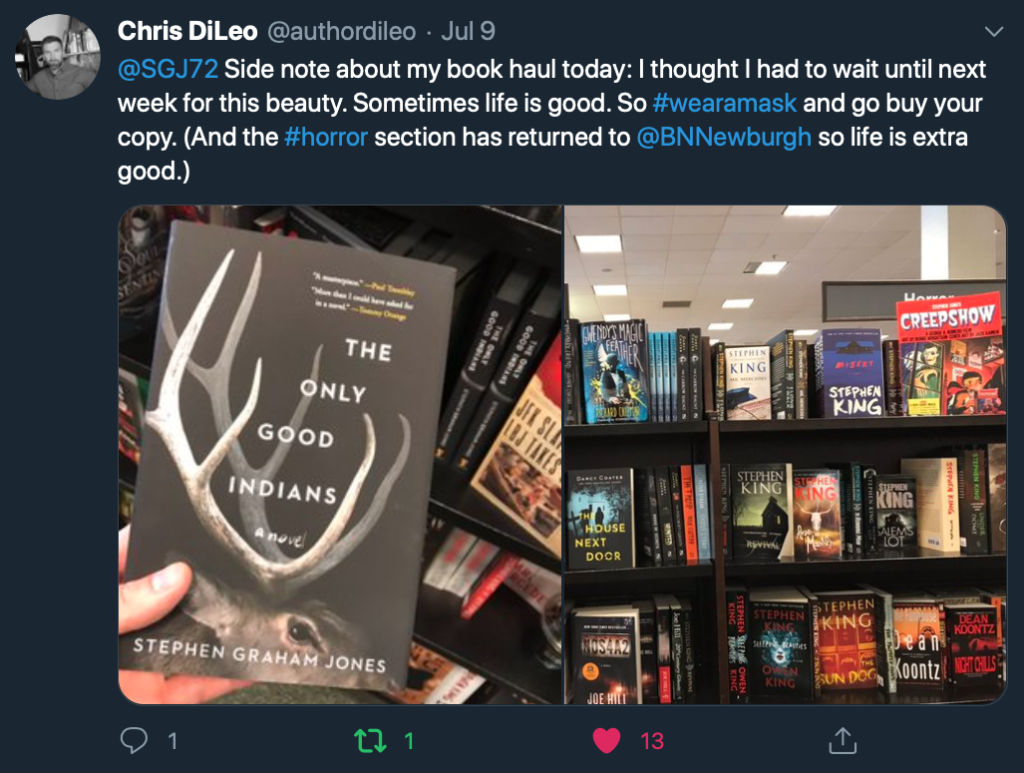Click the reply speech bubble icon
This screenshot has height=773, width=1024.
click(x=134, y=740)
